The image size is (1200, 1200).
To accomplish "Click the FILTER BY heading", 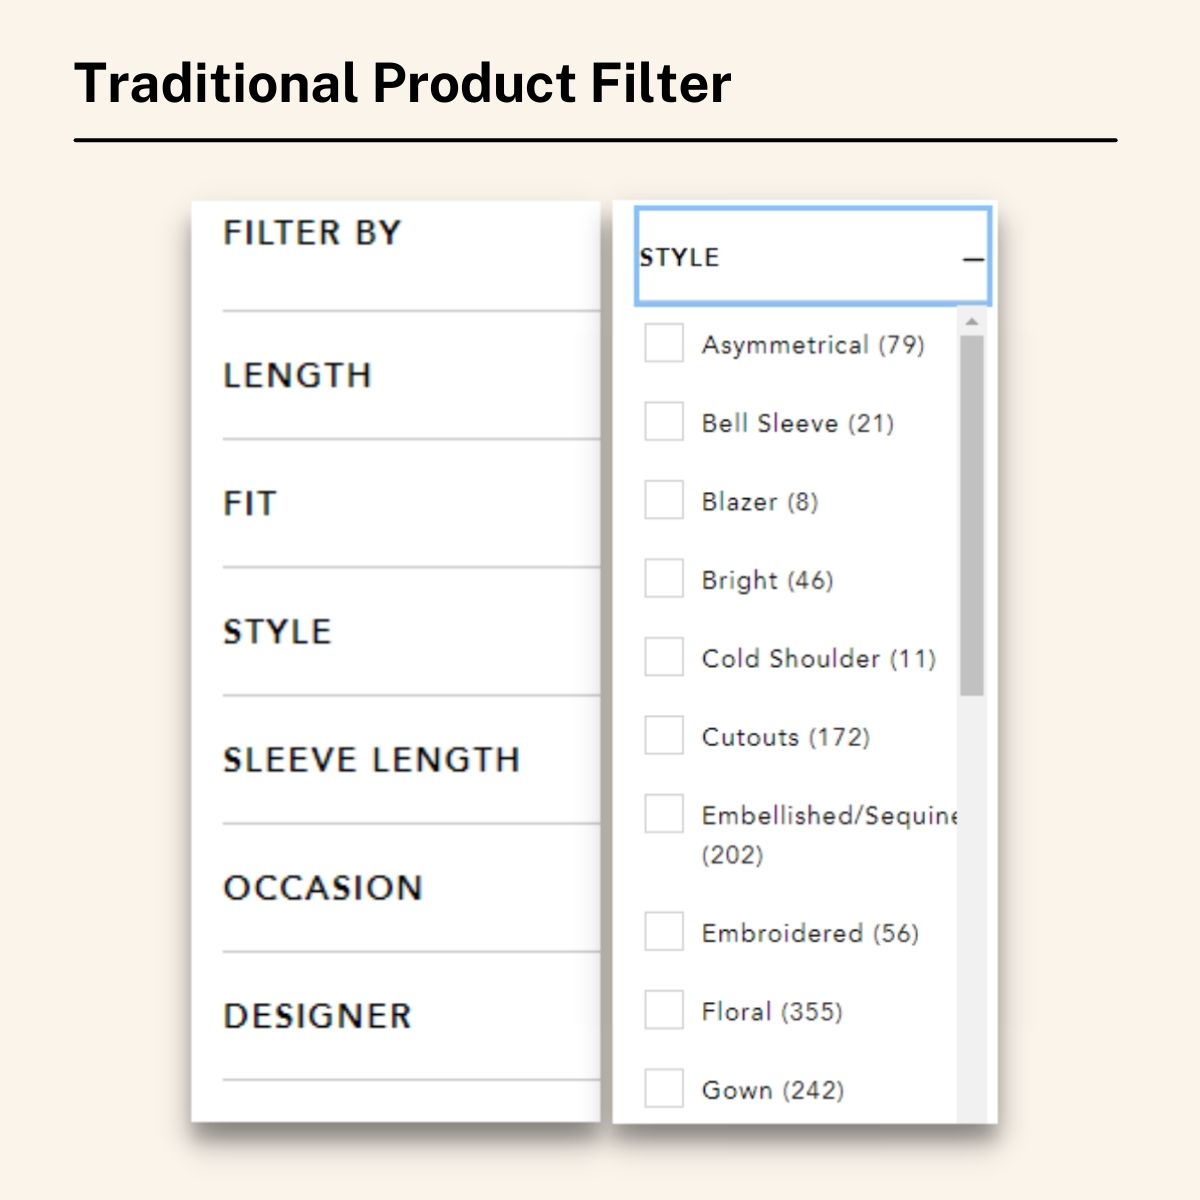I will [310, 232].
